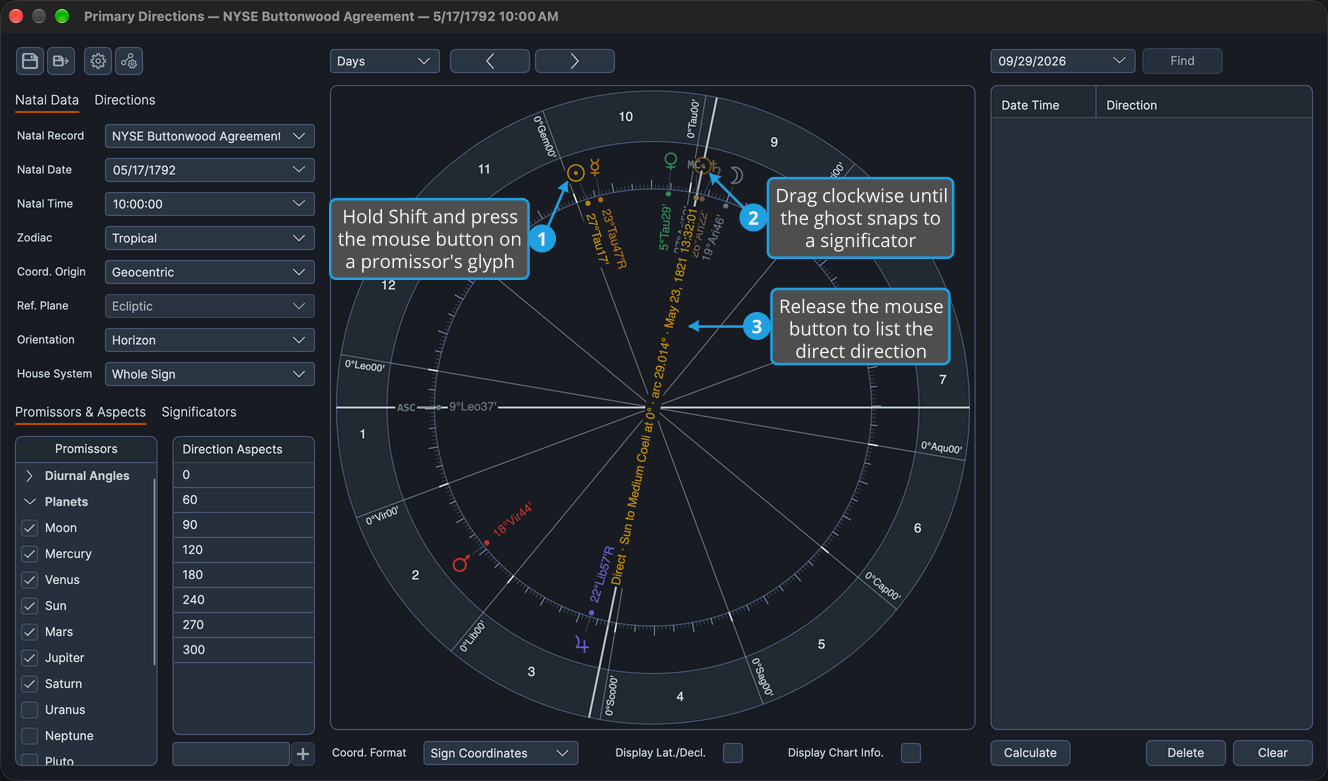
Task: Click the Mercury glyph on the chart
Action: [594, 167]
